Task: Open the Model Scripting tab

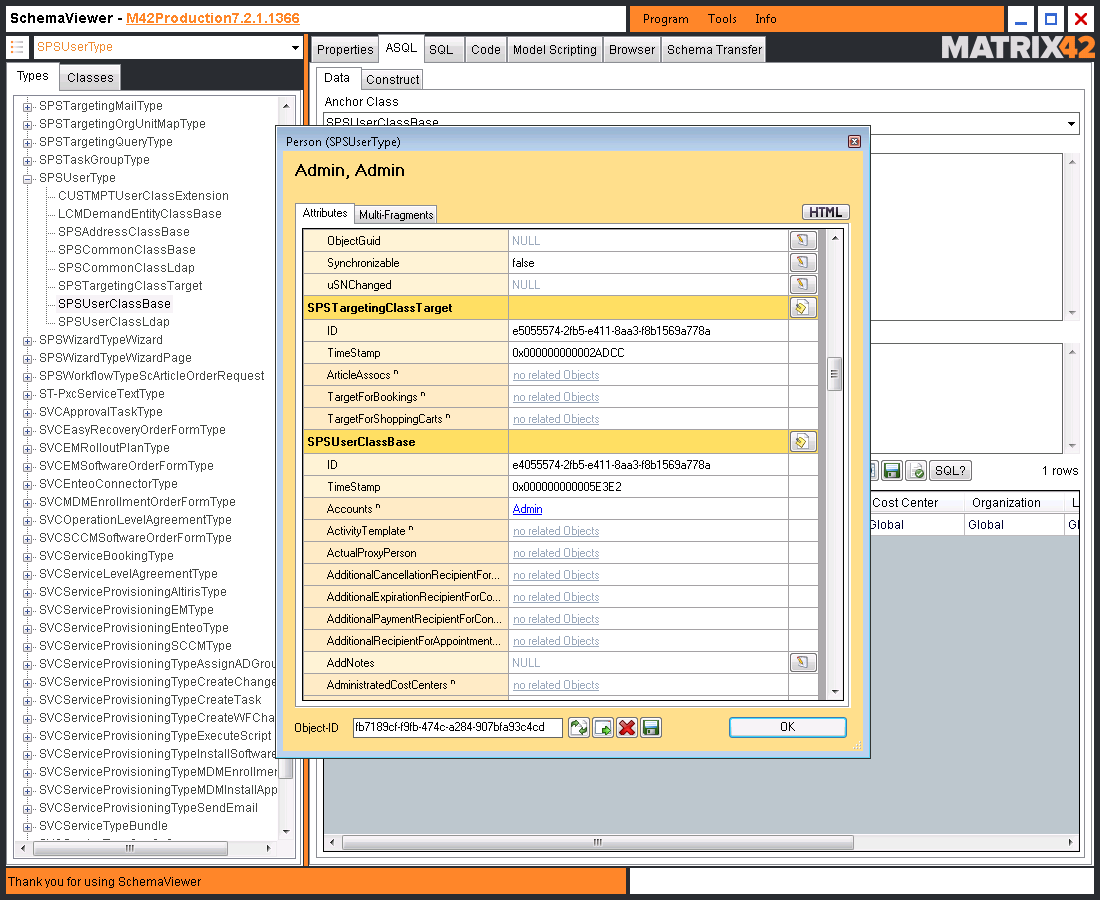Action: coord(554,50)
